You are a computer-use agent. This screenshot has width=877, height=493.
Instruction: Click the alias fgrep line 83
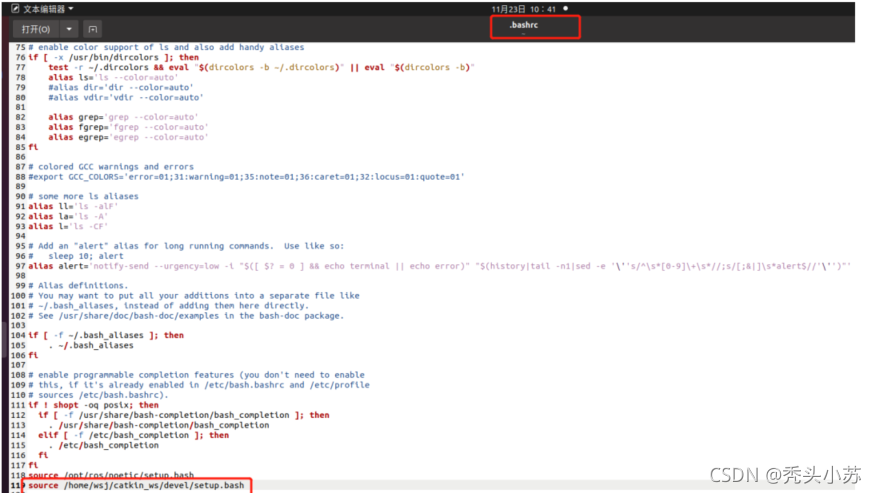click(128, 127)
